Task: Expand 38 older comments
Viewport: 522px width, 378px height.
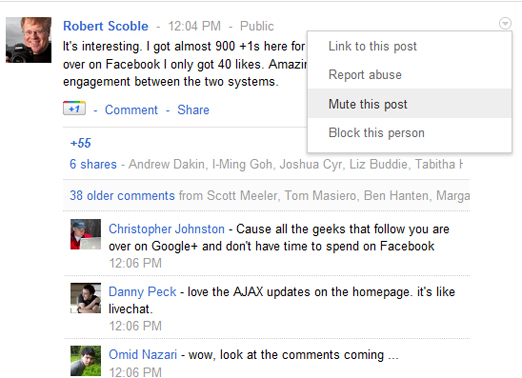Action: pyautogui.click(x=122, y=195)
